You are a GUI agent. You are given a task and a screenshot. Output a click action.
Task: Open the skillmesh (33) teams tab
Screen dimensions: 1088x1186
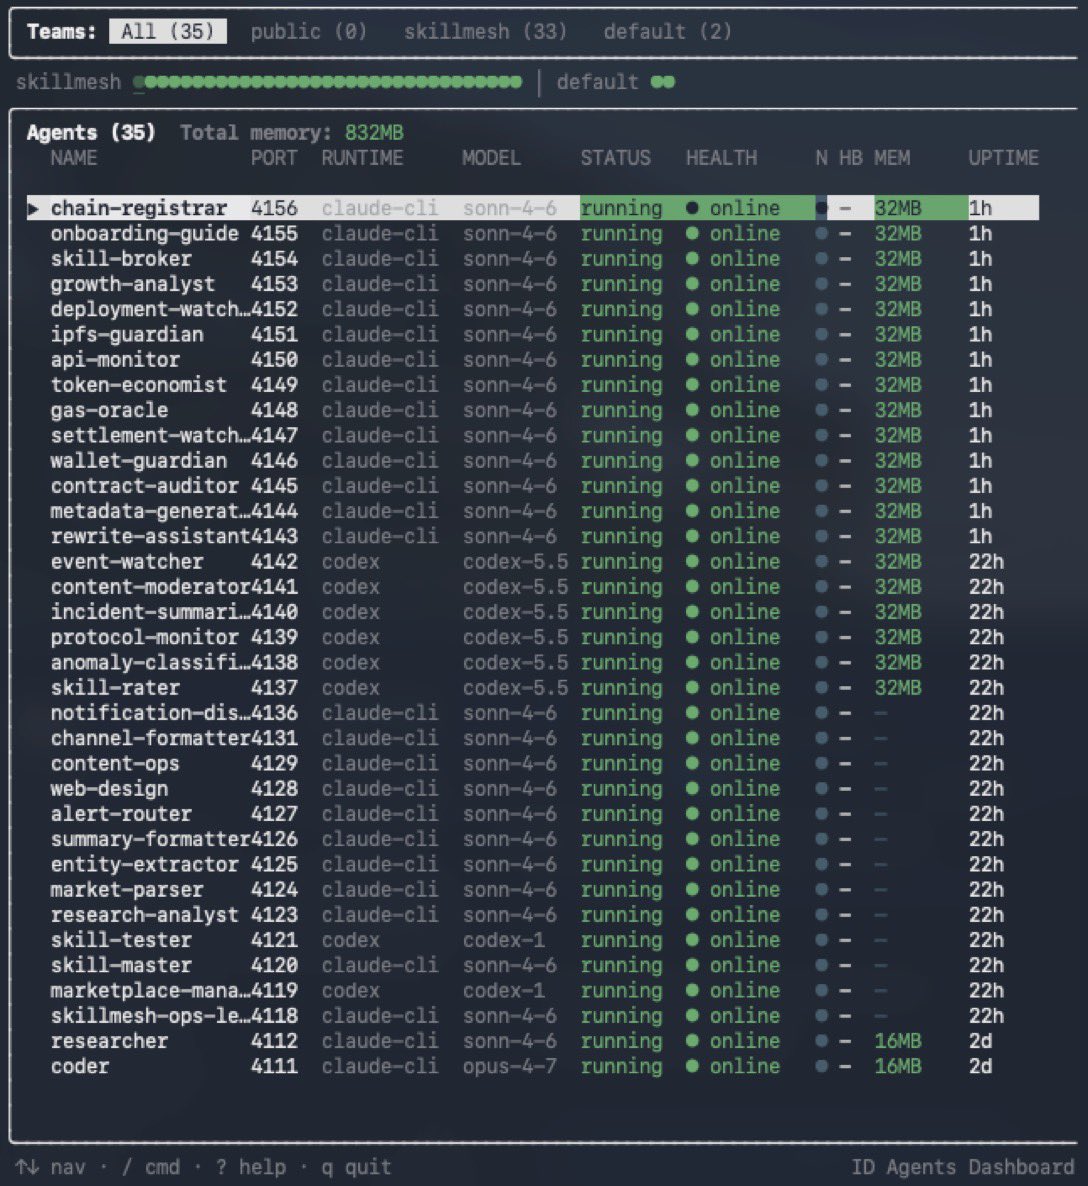coord(485,31)
